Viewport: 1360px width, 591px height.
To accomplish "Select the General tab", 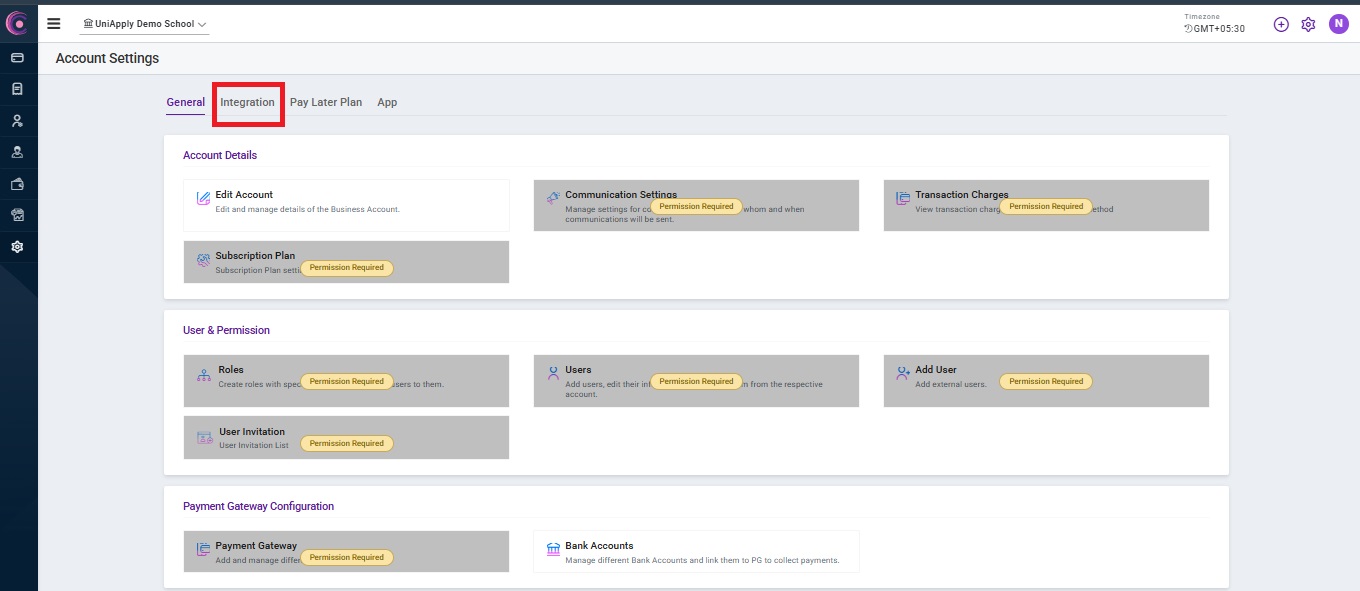I will [x=185, y=102].
